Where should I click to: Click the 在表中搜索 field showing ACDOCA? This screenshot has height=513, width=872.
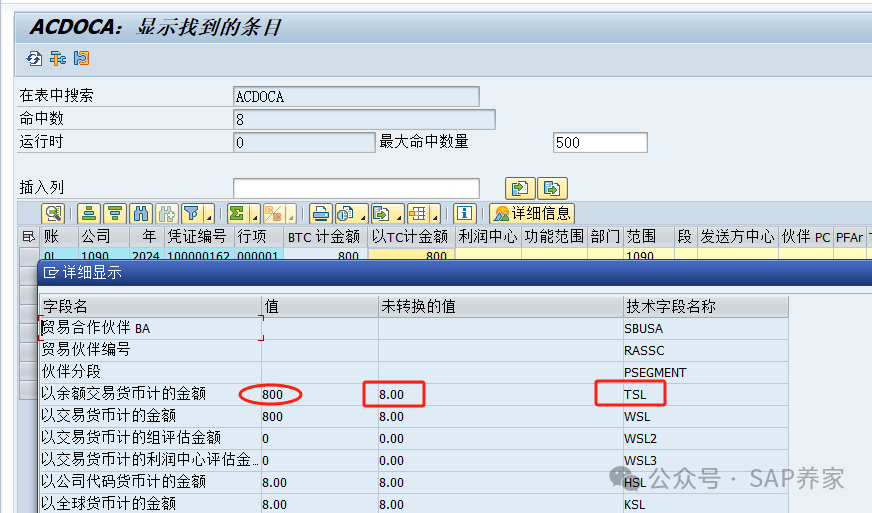click(356, 96)
